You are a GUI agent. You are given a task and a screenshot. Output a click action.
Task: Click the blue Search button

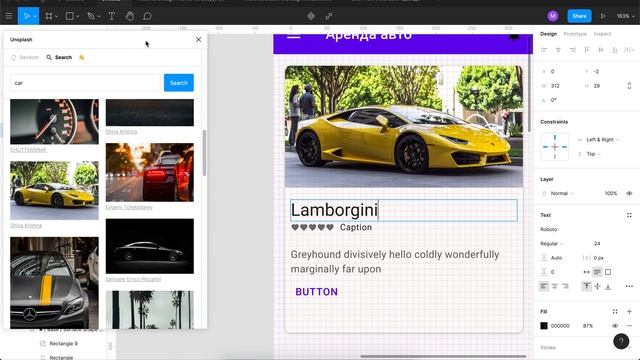click(179, 83)
